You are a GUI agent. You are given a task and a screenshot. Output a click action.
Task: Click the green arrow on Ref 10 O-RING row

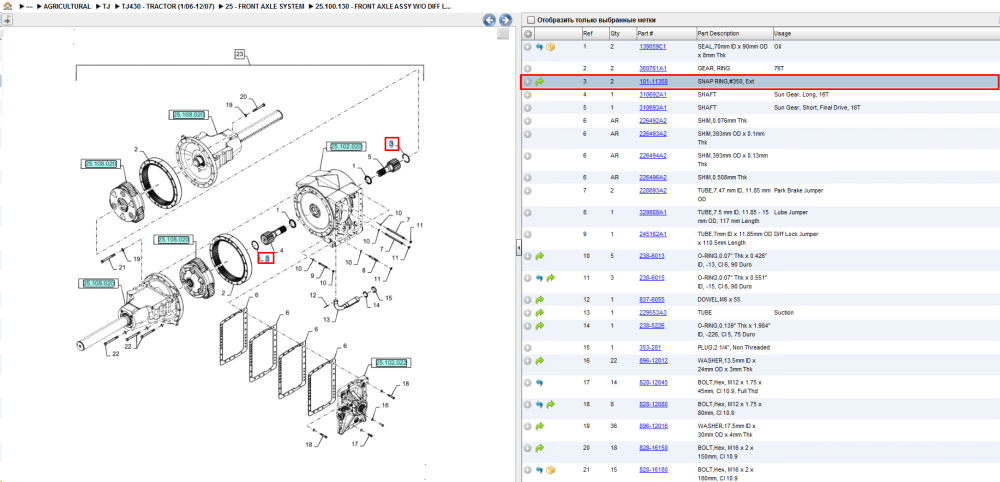pyautogui.click(x=540, y=256)
